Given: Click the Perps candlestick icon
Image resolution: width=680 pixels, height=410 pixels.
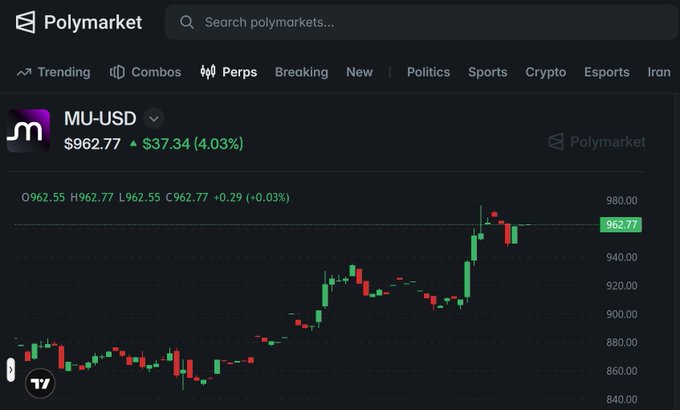Looking at the screenshot, I should point(208,72).
